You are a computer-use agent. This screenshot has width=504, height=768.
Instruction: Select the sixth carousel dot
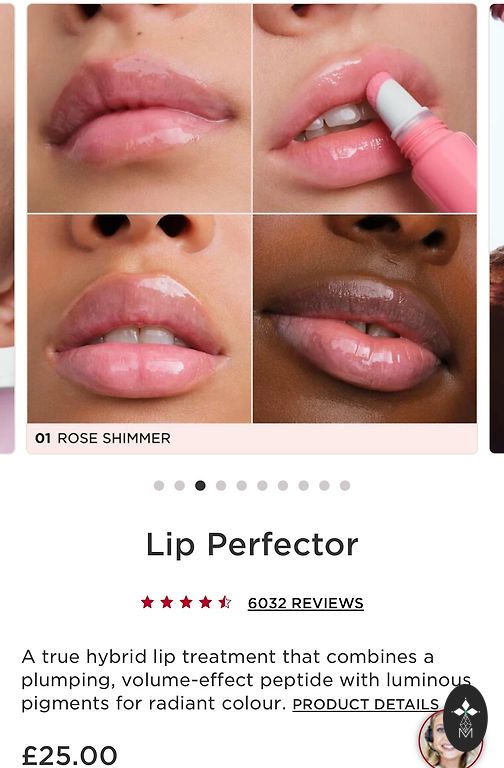click(x=262, y=485)
